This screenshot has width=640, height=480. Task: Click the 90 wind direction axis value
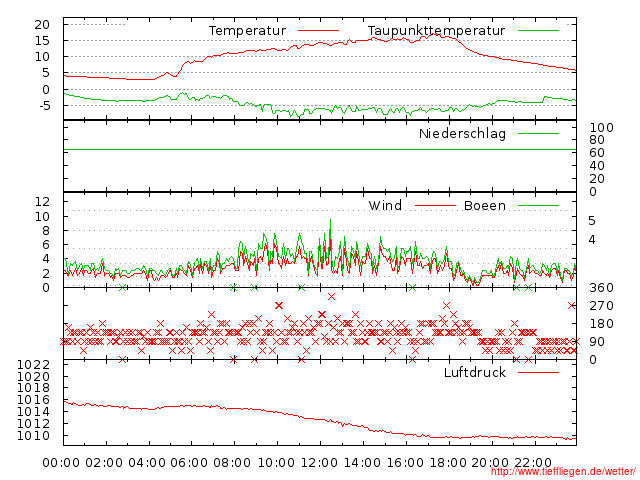597,342
